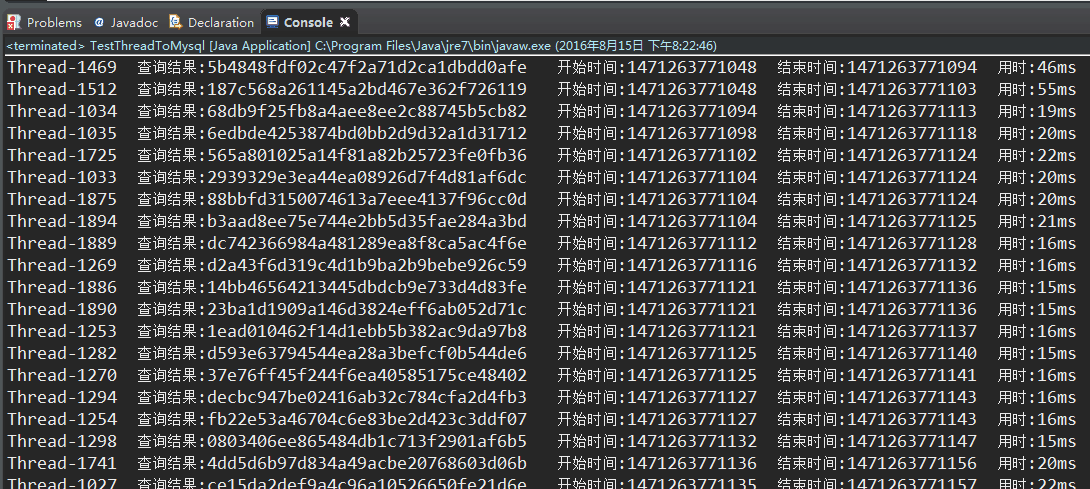1090x489 pixels.
Task: Click hash d2a43f6d319c4d1b9ba2b9bebe926c59
Action: [367, 265]
